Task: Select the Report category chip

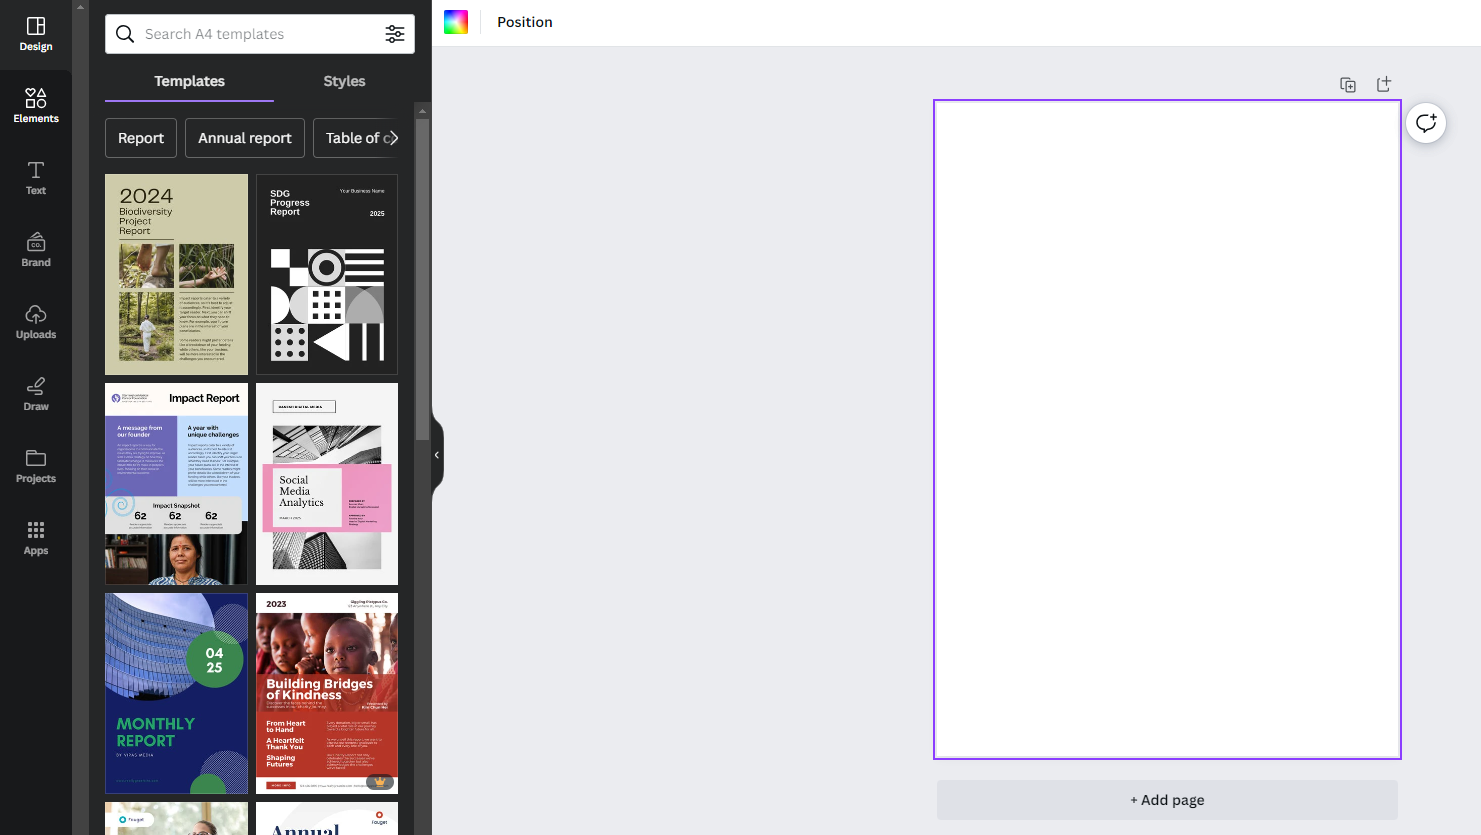Action: (x=141, y=138)
